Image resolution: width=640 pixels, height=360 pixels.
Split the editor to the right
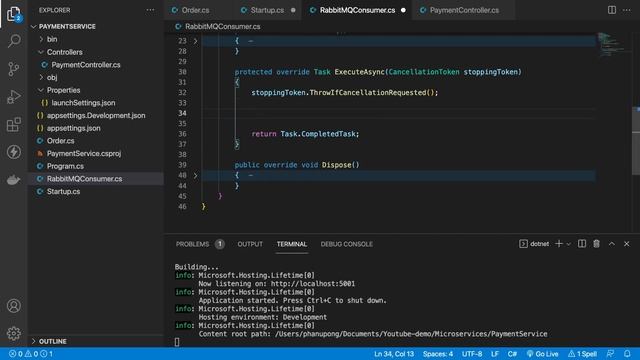611,10
